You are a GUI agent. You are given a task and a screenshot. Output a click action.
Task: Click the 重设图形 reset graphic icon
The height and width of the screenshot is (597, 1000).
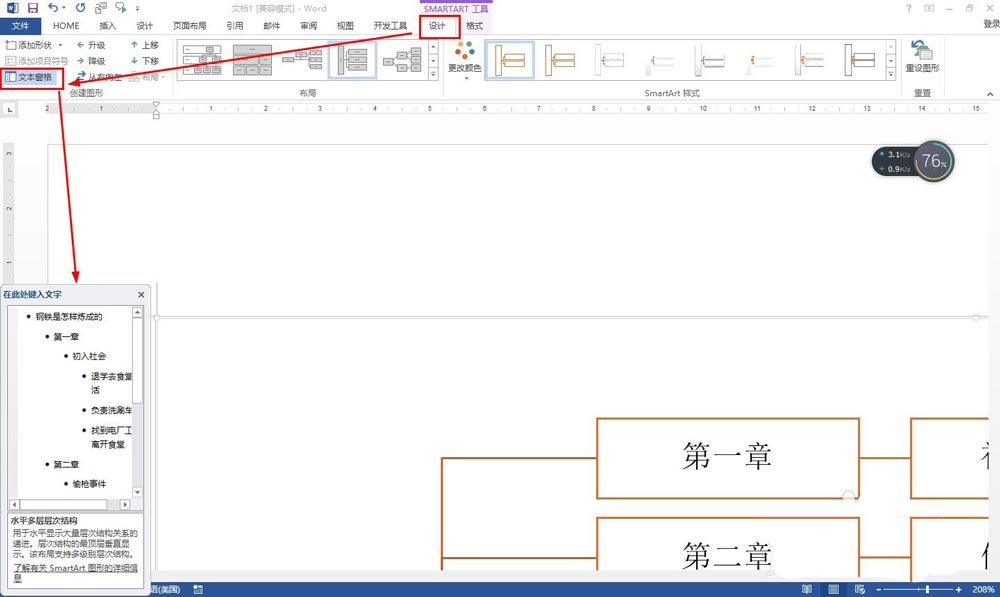pos(921,56)
